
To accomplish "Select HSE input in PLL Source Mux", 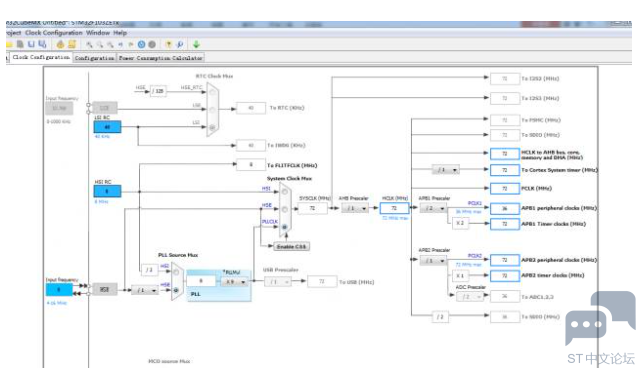I will tap(176, 290).
